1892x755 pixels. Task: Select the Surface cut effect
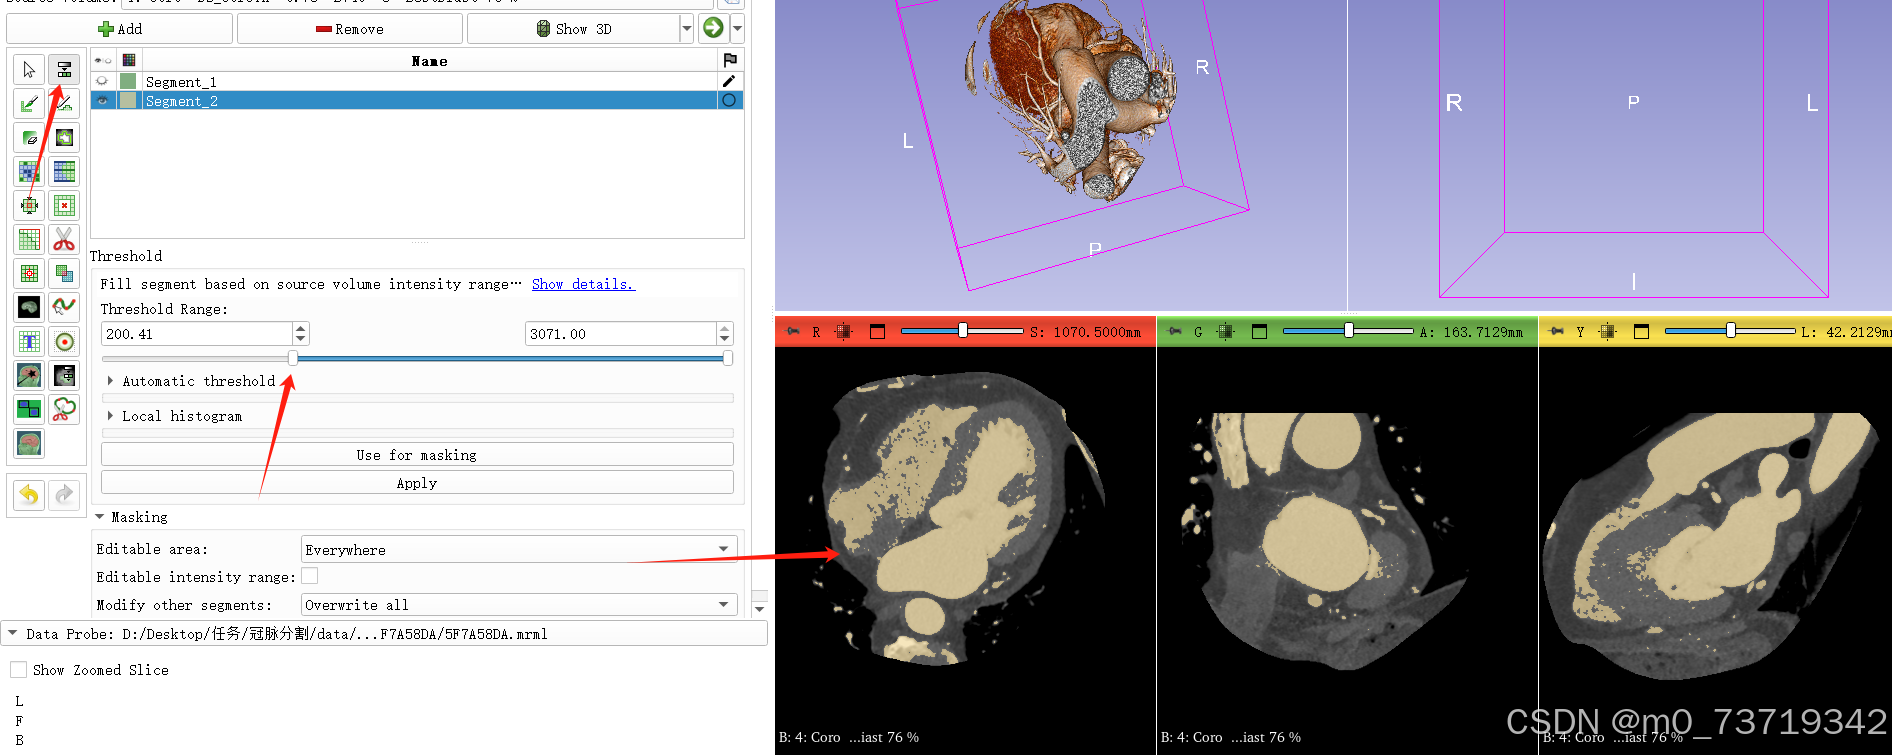tap(64, 409)
